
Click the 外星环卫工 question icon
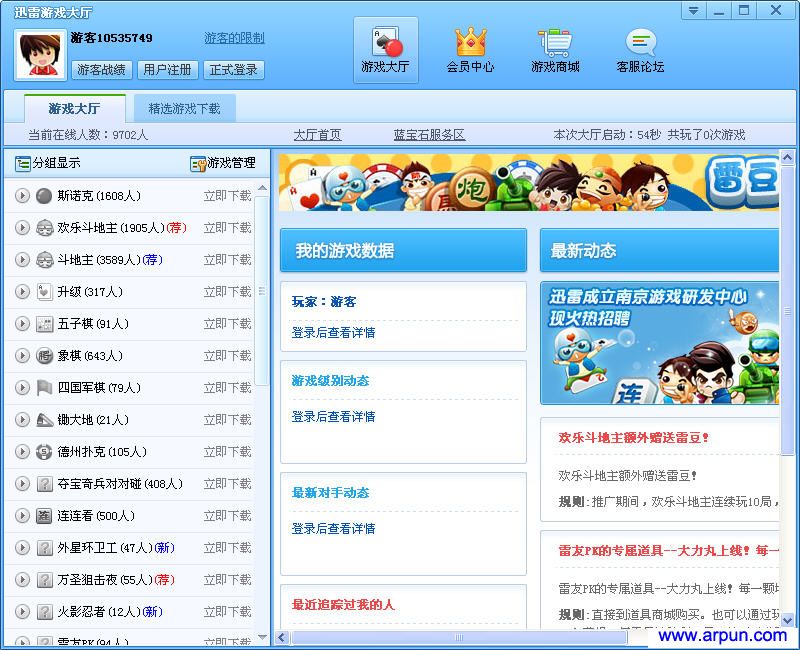[44, 548]
